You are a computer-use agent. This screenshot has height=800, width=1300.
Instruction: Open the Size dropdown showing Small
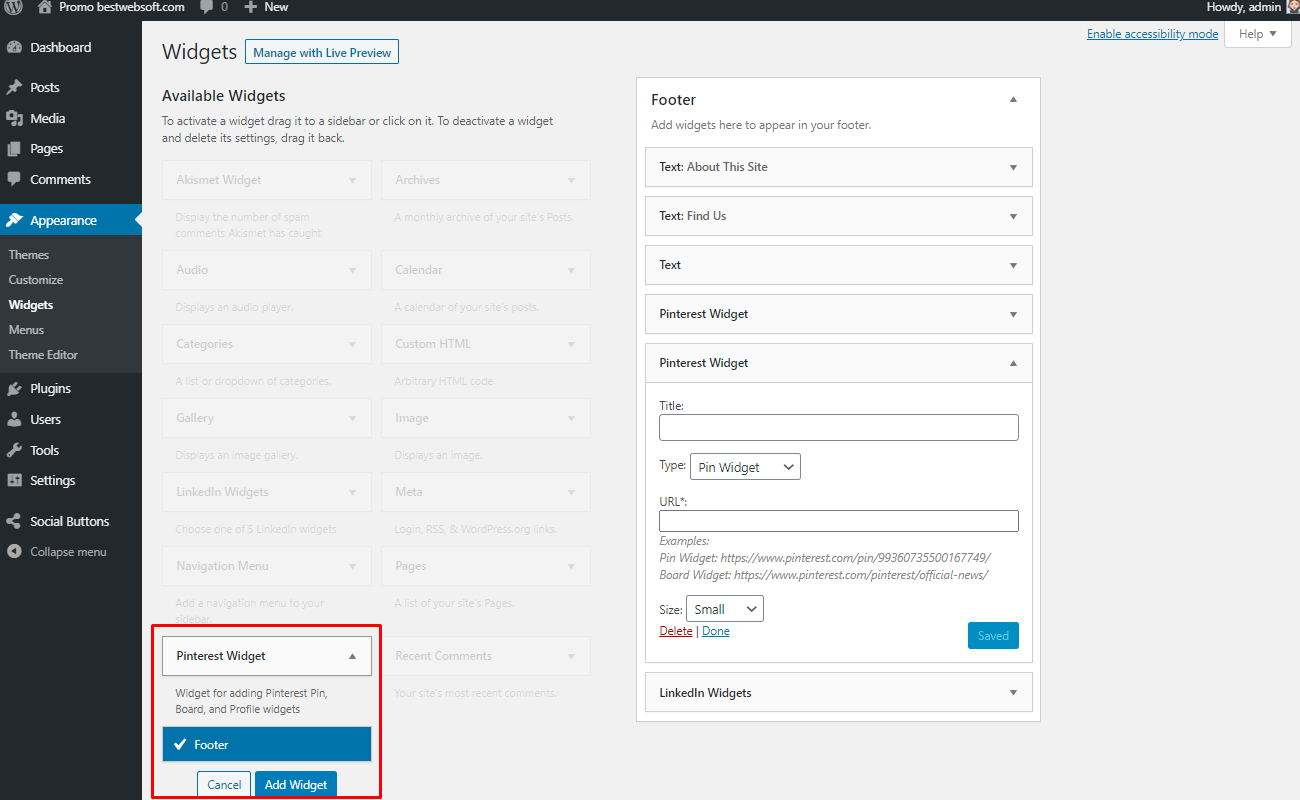pos(725,609)
